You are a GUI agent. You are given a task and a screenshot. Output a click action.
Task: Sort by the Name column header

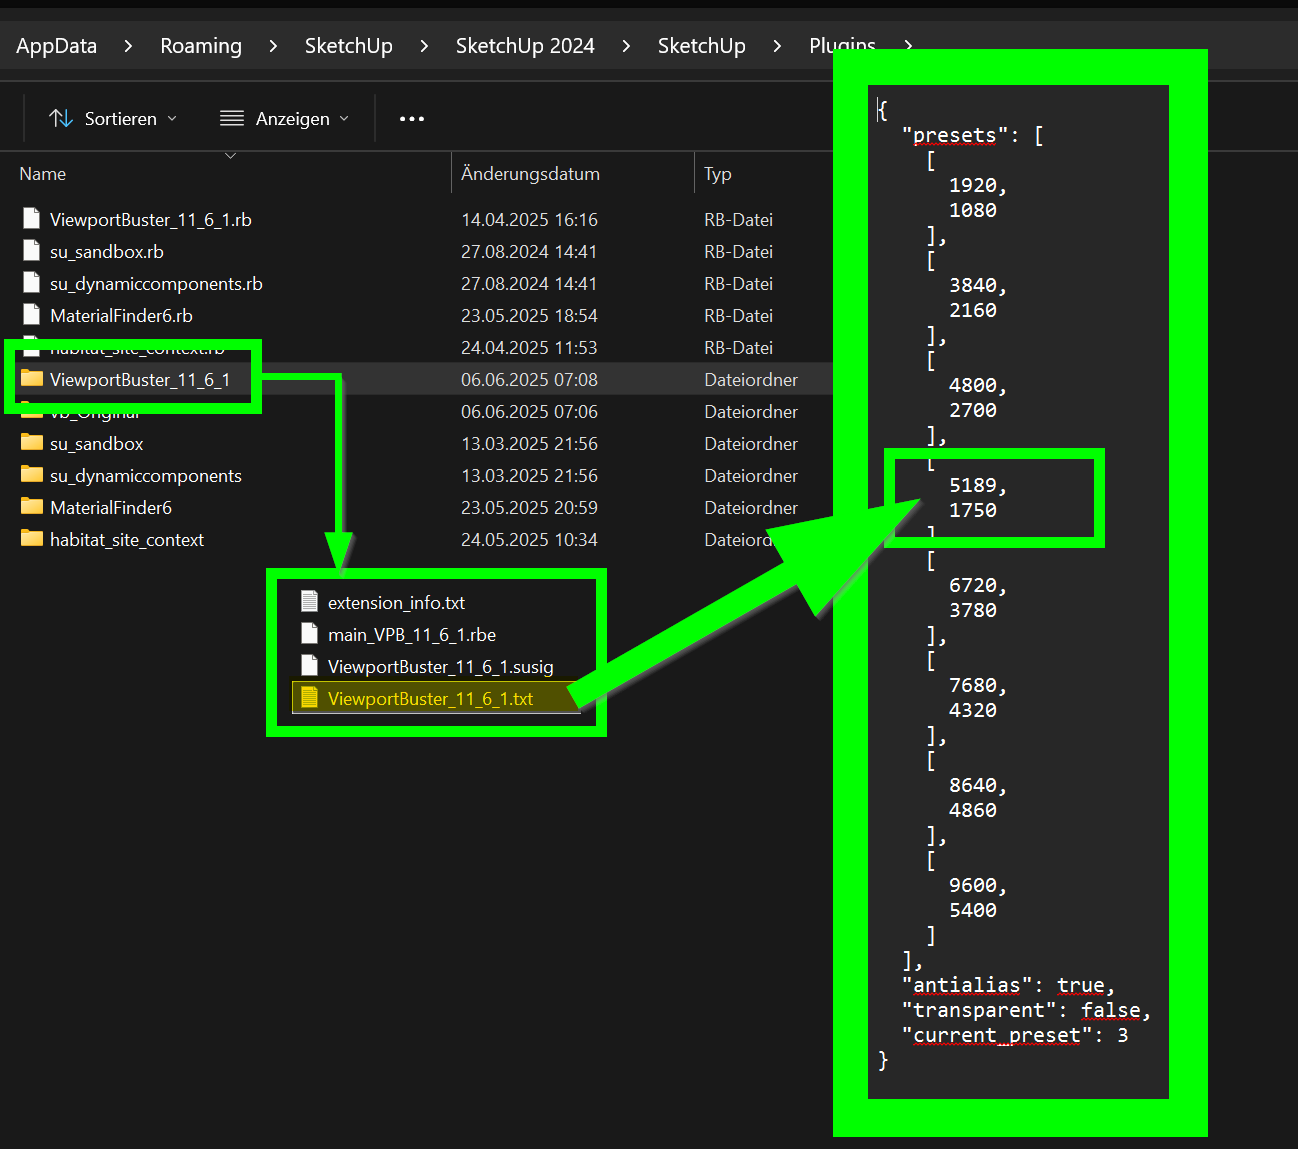pos(43,174)
